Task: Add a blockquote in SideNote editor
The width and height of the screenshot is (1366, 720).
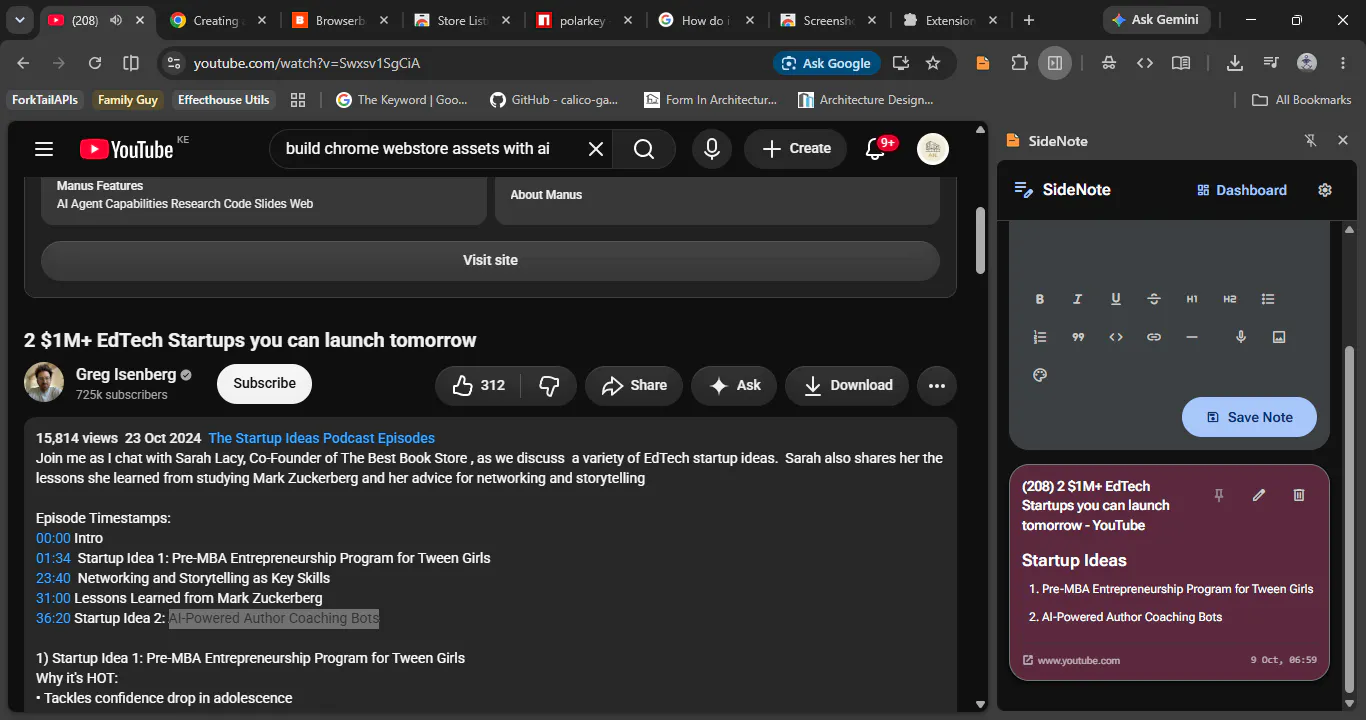Action: point(1078,337)
